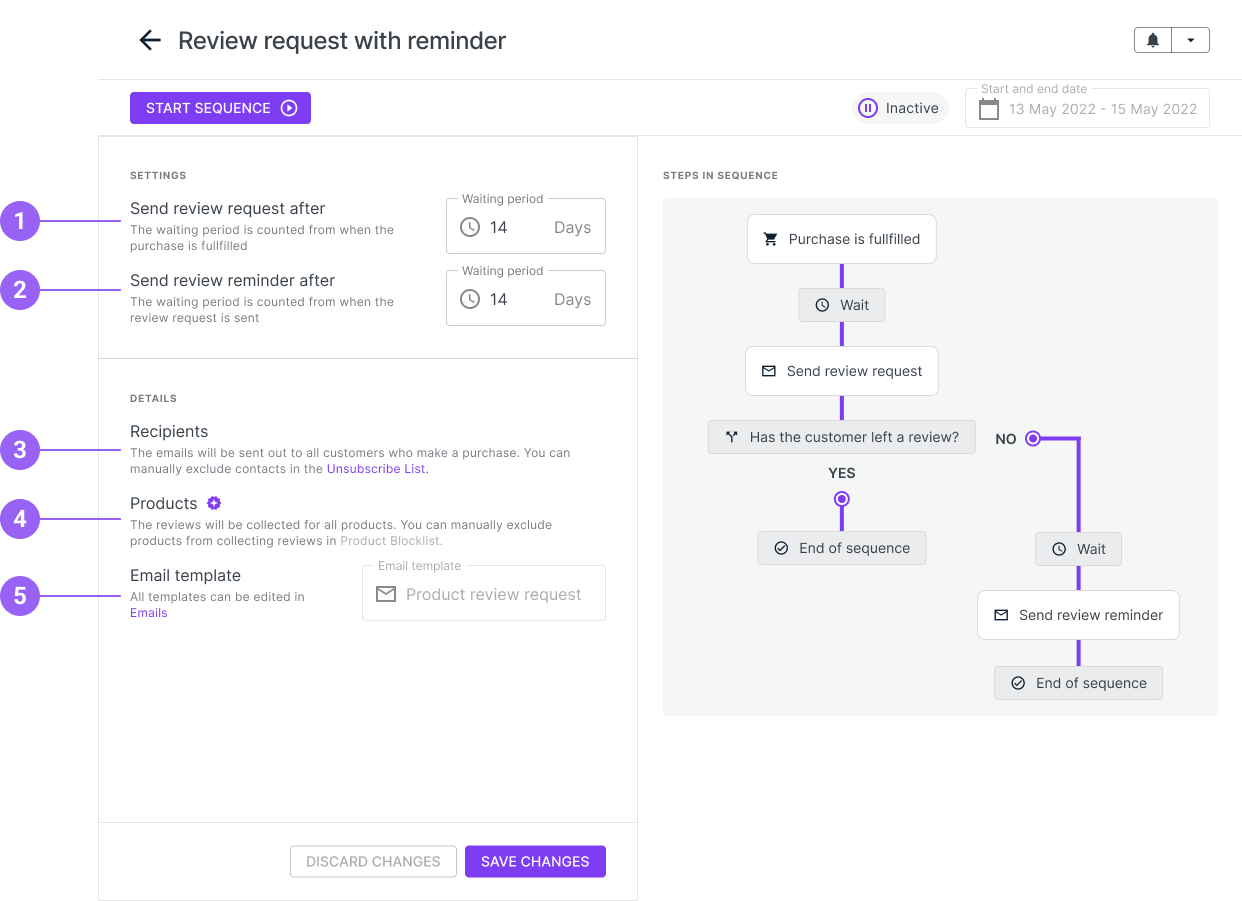Screen dimensions: 1242x901
Task: Click the back arrow icon
Action: click(x=150, y=40)
